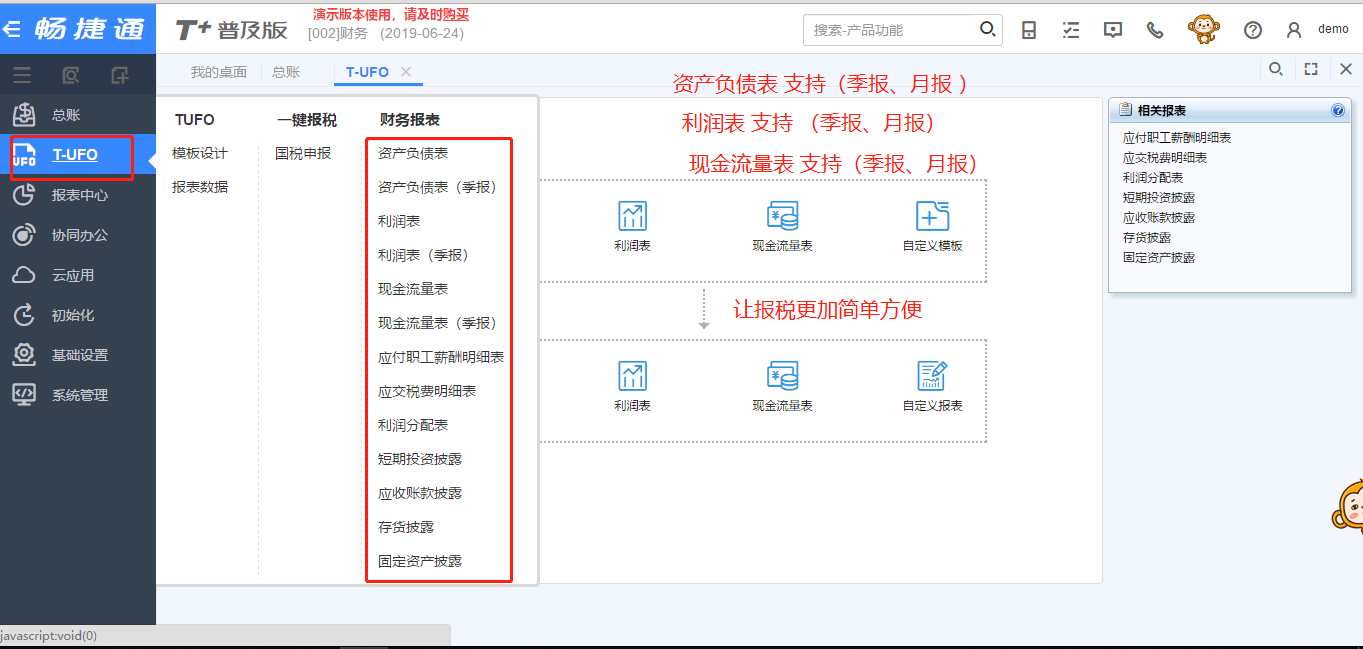Viewport: 1363px width, 649px height.
Task: Open 利润分配表 in 财务报表 menu
Action: click(413, 425)
